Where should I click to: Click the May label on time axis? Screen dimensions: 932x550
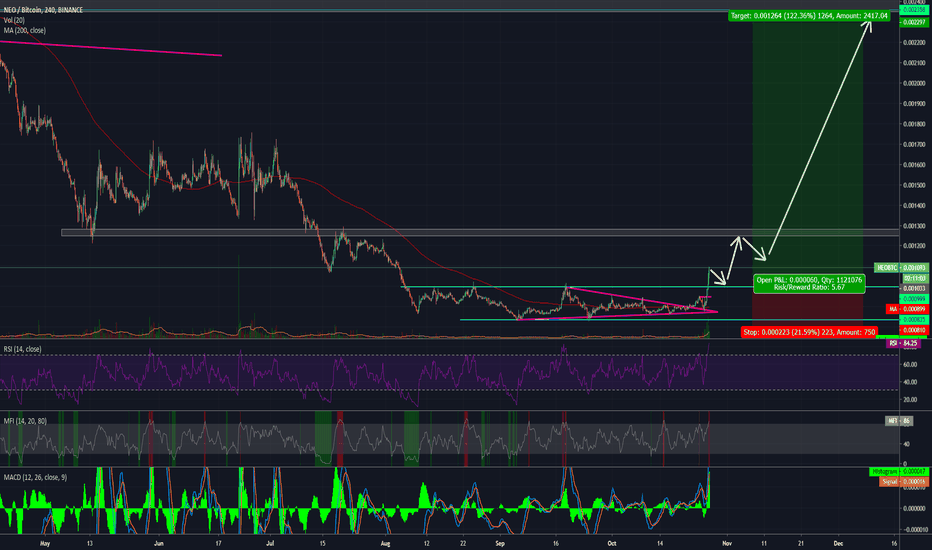click(x=45, y=543)
